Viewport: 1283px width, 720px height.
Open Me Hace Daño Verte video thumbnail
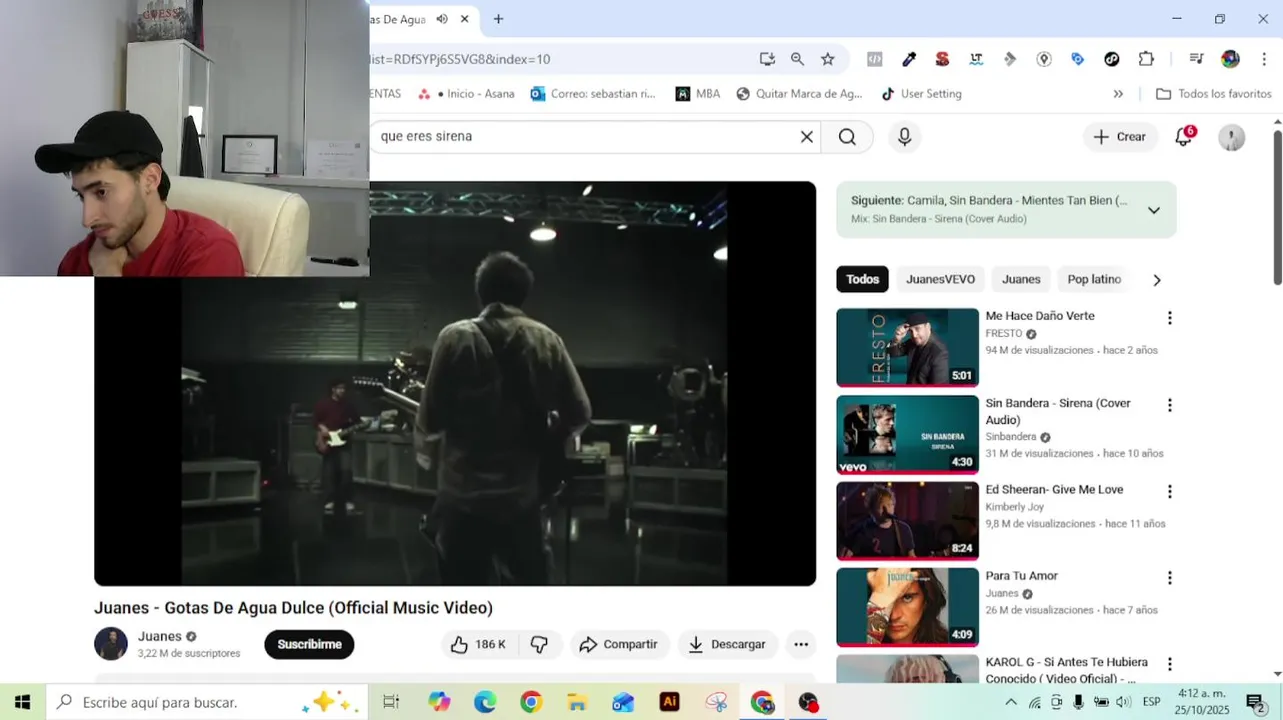click(x=907, y=347)
